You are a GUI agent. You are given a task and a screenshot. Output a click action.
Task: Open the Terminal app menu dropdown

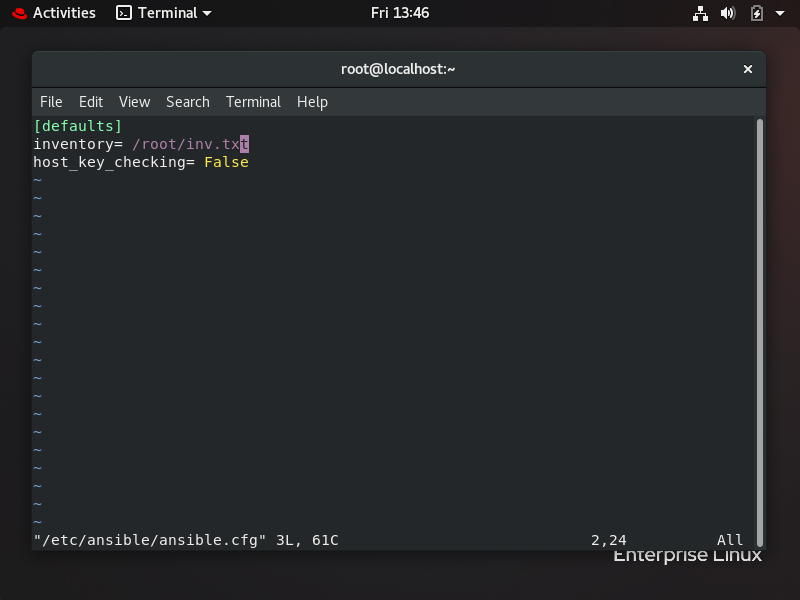(163, 13)
